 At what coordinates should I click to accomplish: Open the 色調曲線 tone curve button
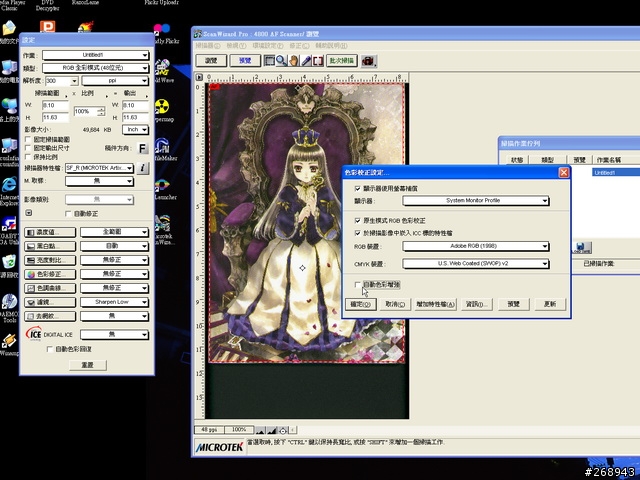click(x=50, y=288)
